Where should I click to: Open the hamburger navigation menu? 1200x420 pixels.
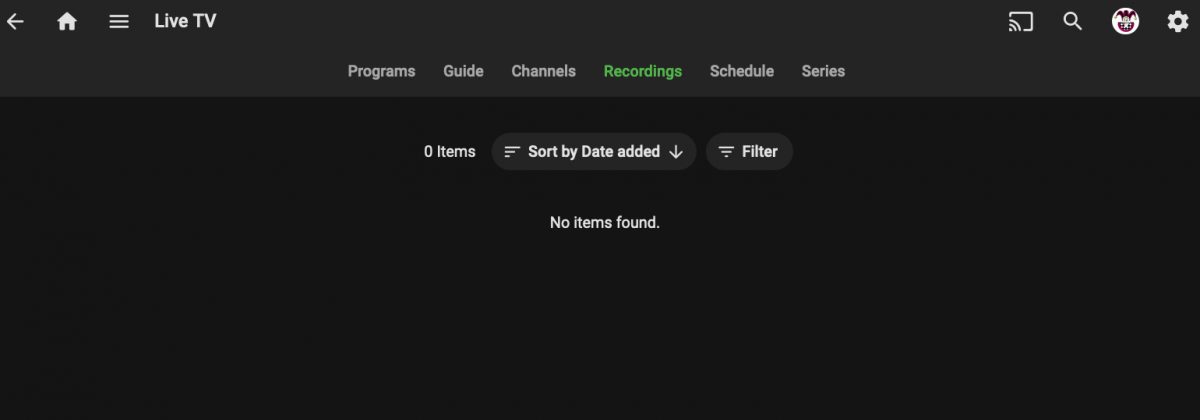pos(119,21)
